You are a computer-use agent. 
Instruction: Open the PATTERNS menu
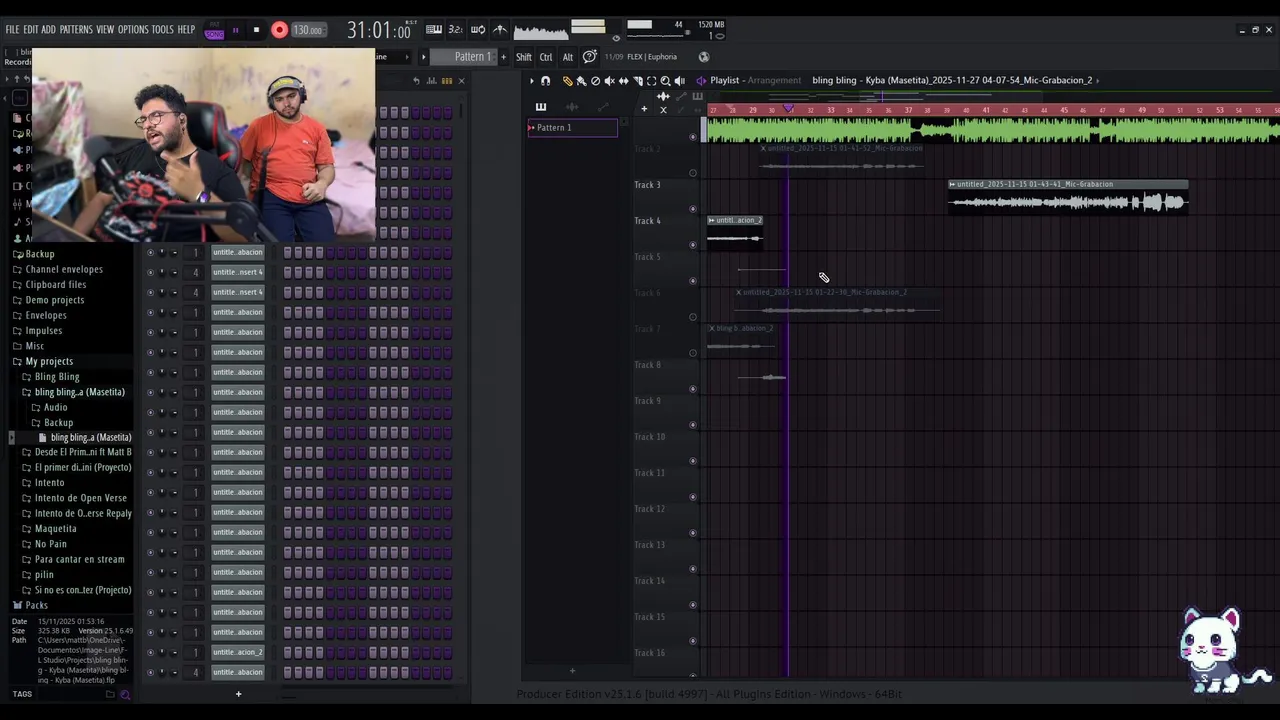coord(76,30)
